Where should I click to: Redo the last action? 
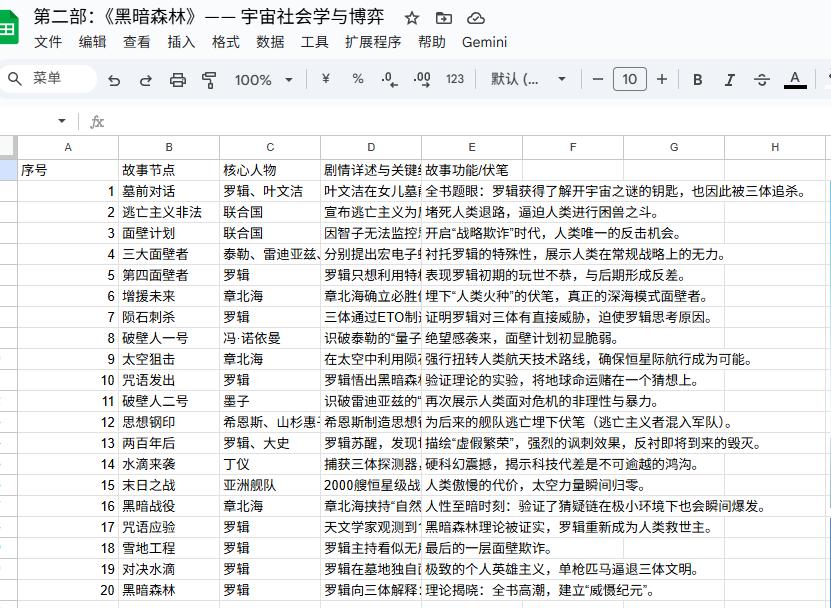[x=144, y=79]
